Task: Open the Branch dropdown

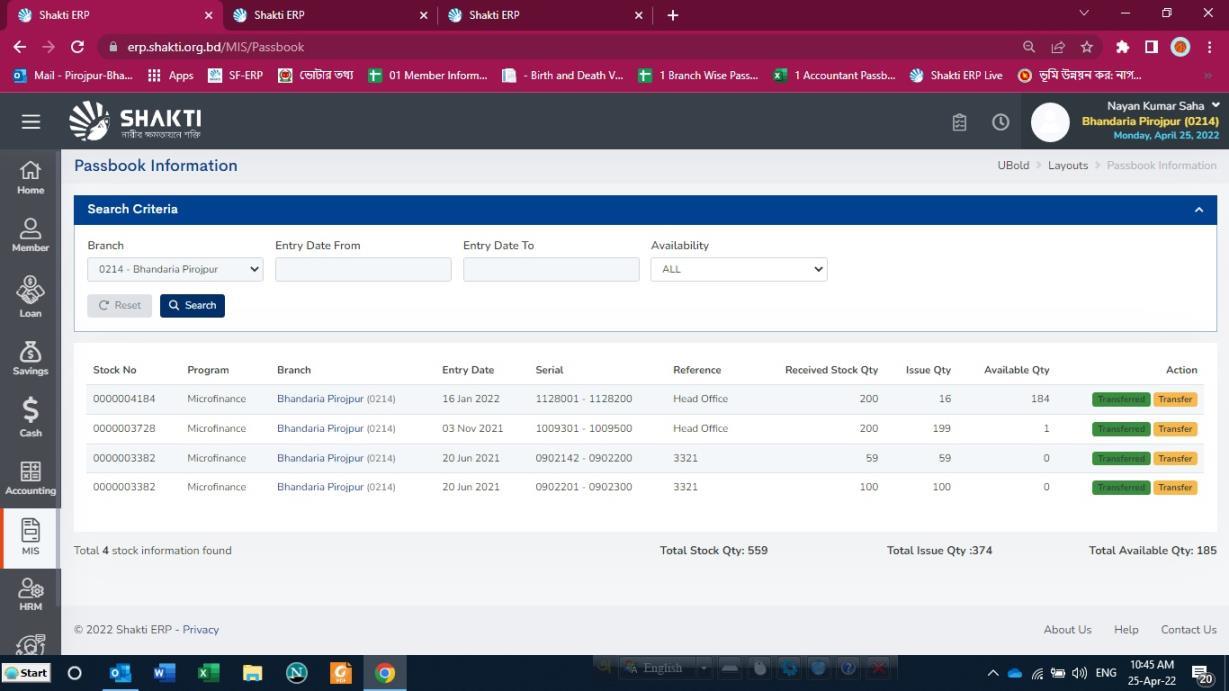Action: coord(175,269)
